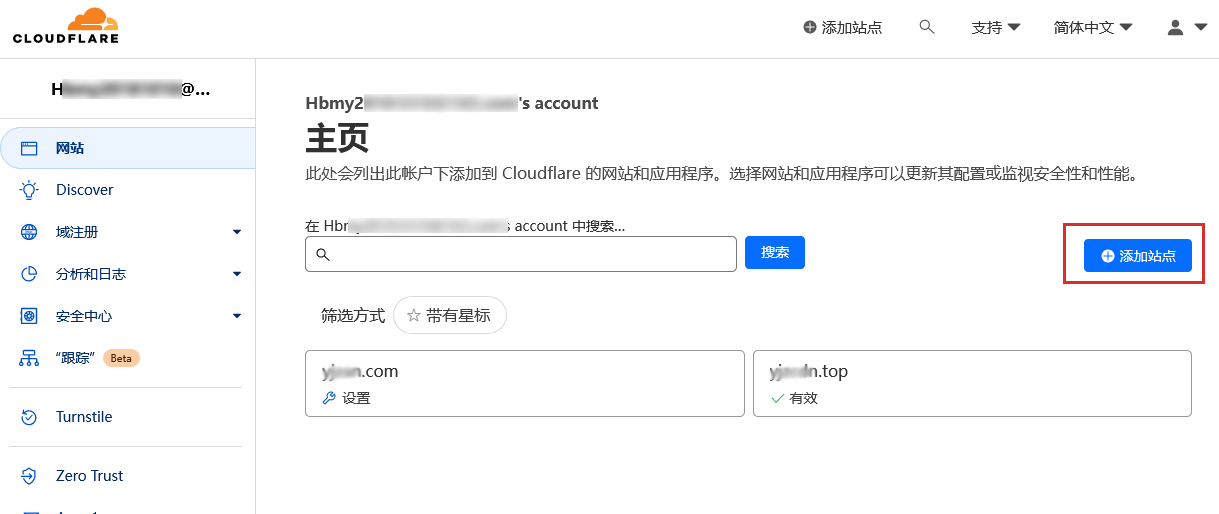
Task: Click the Turnstile sidebar icon
Action: point(29,417)
